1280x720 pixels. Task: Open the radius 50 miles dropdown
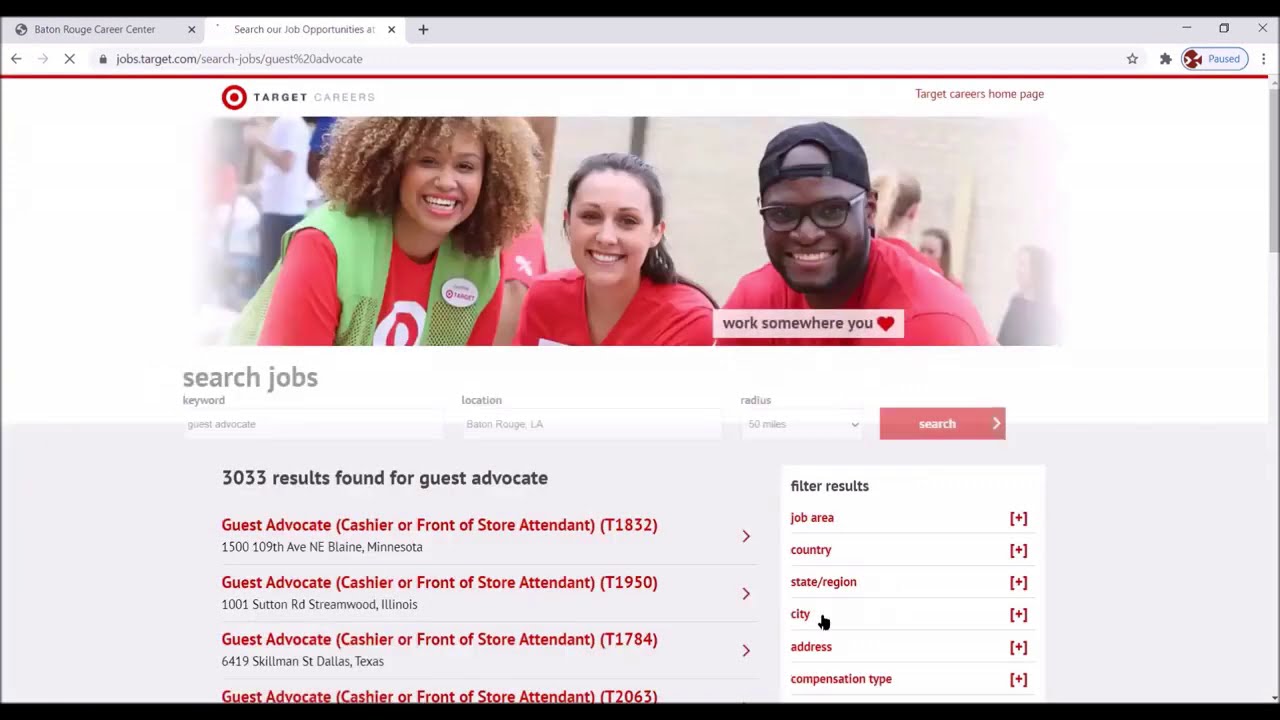pos(802,424)
